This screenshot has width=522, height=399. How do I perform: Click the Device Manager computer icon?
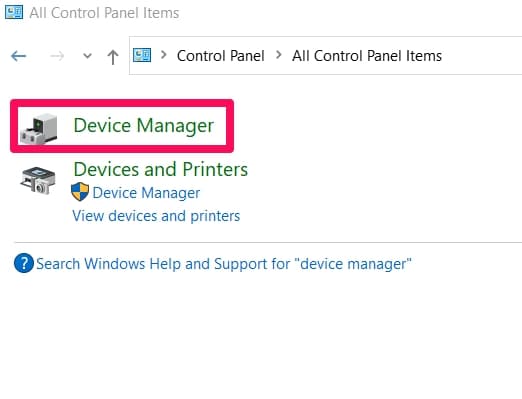(x=39, y=129)
